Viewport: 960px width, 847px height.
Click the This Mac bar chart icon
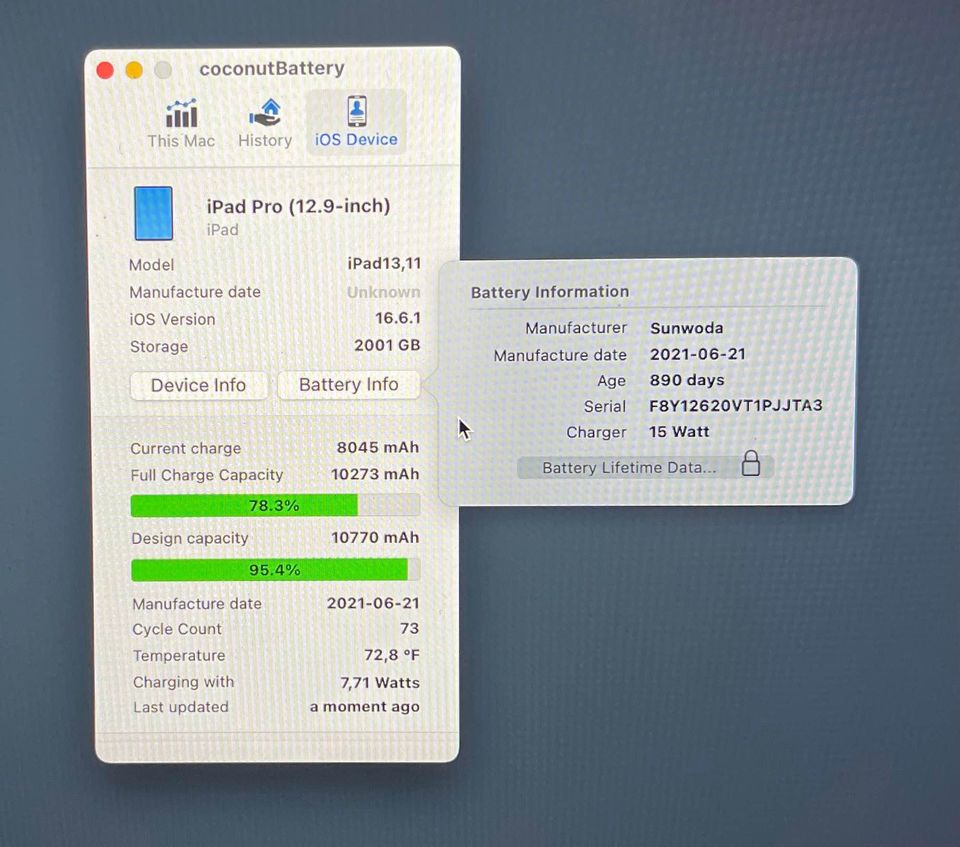coord(181,113)
